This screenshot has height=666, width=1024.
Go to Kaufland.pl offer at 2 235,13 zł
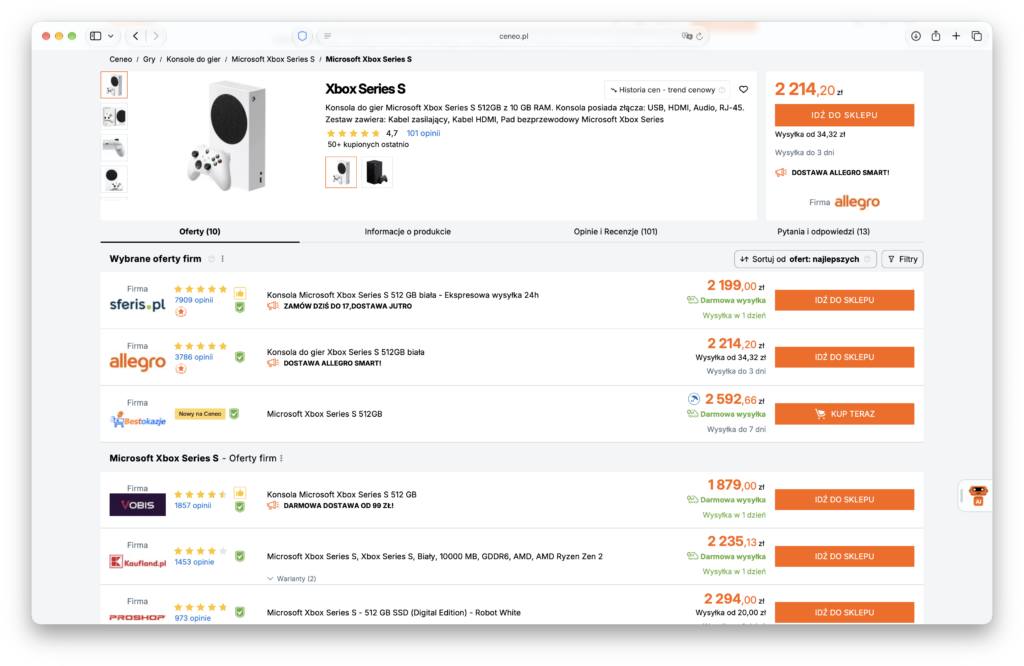(844, 556)
